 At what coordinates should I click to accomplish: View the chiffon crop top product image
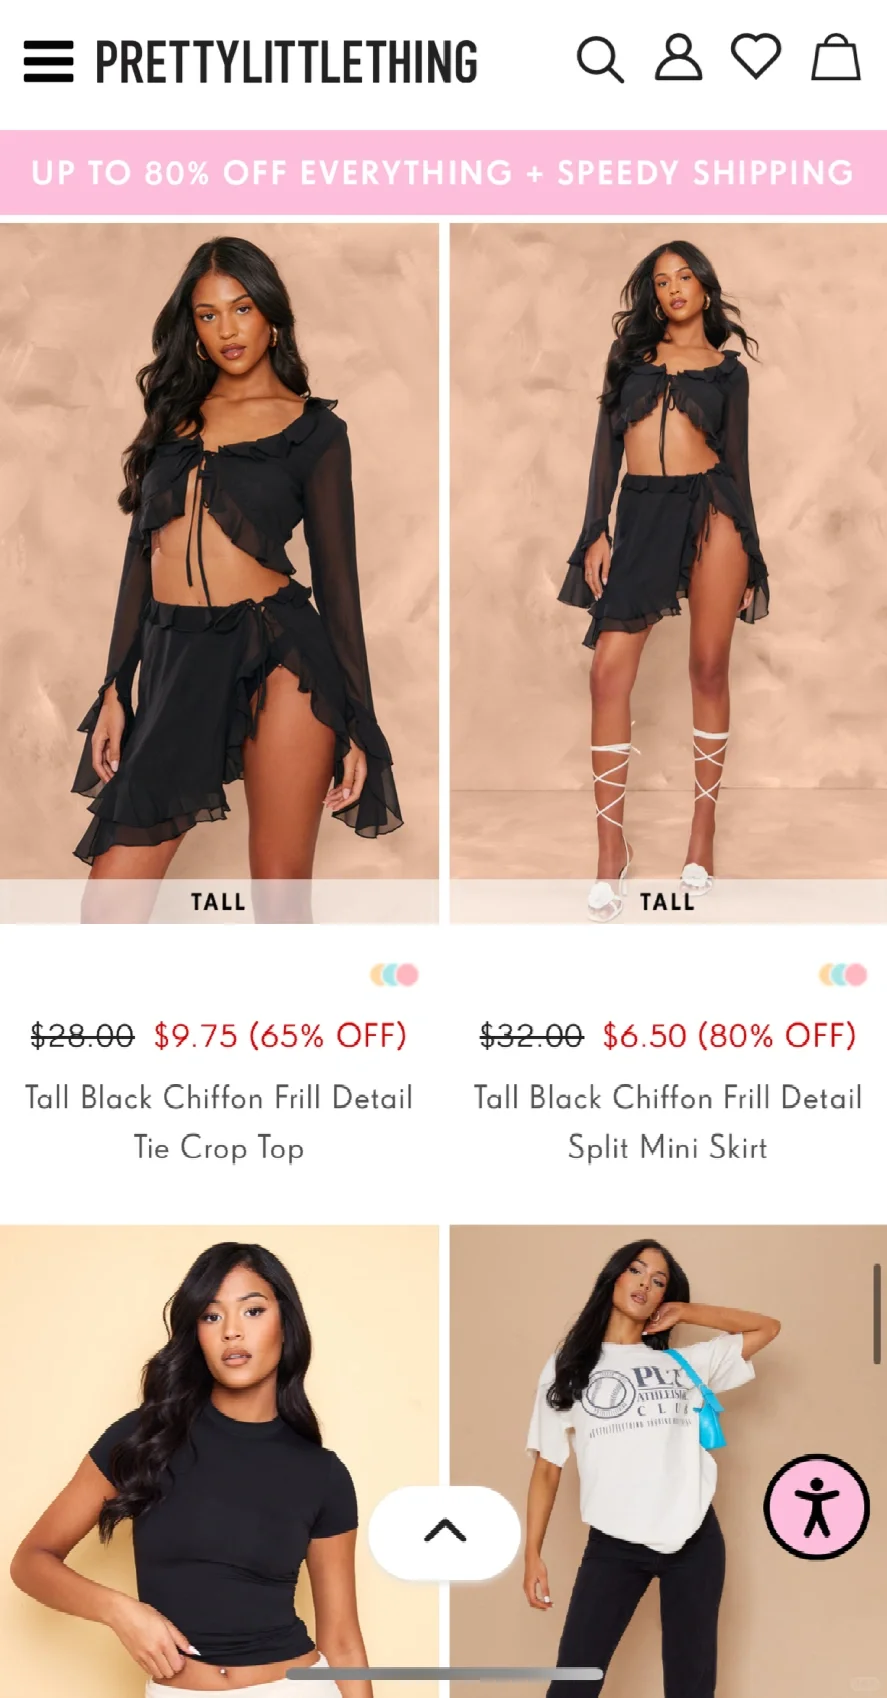click(219, 573)
